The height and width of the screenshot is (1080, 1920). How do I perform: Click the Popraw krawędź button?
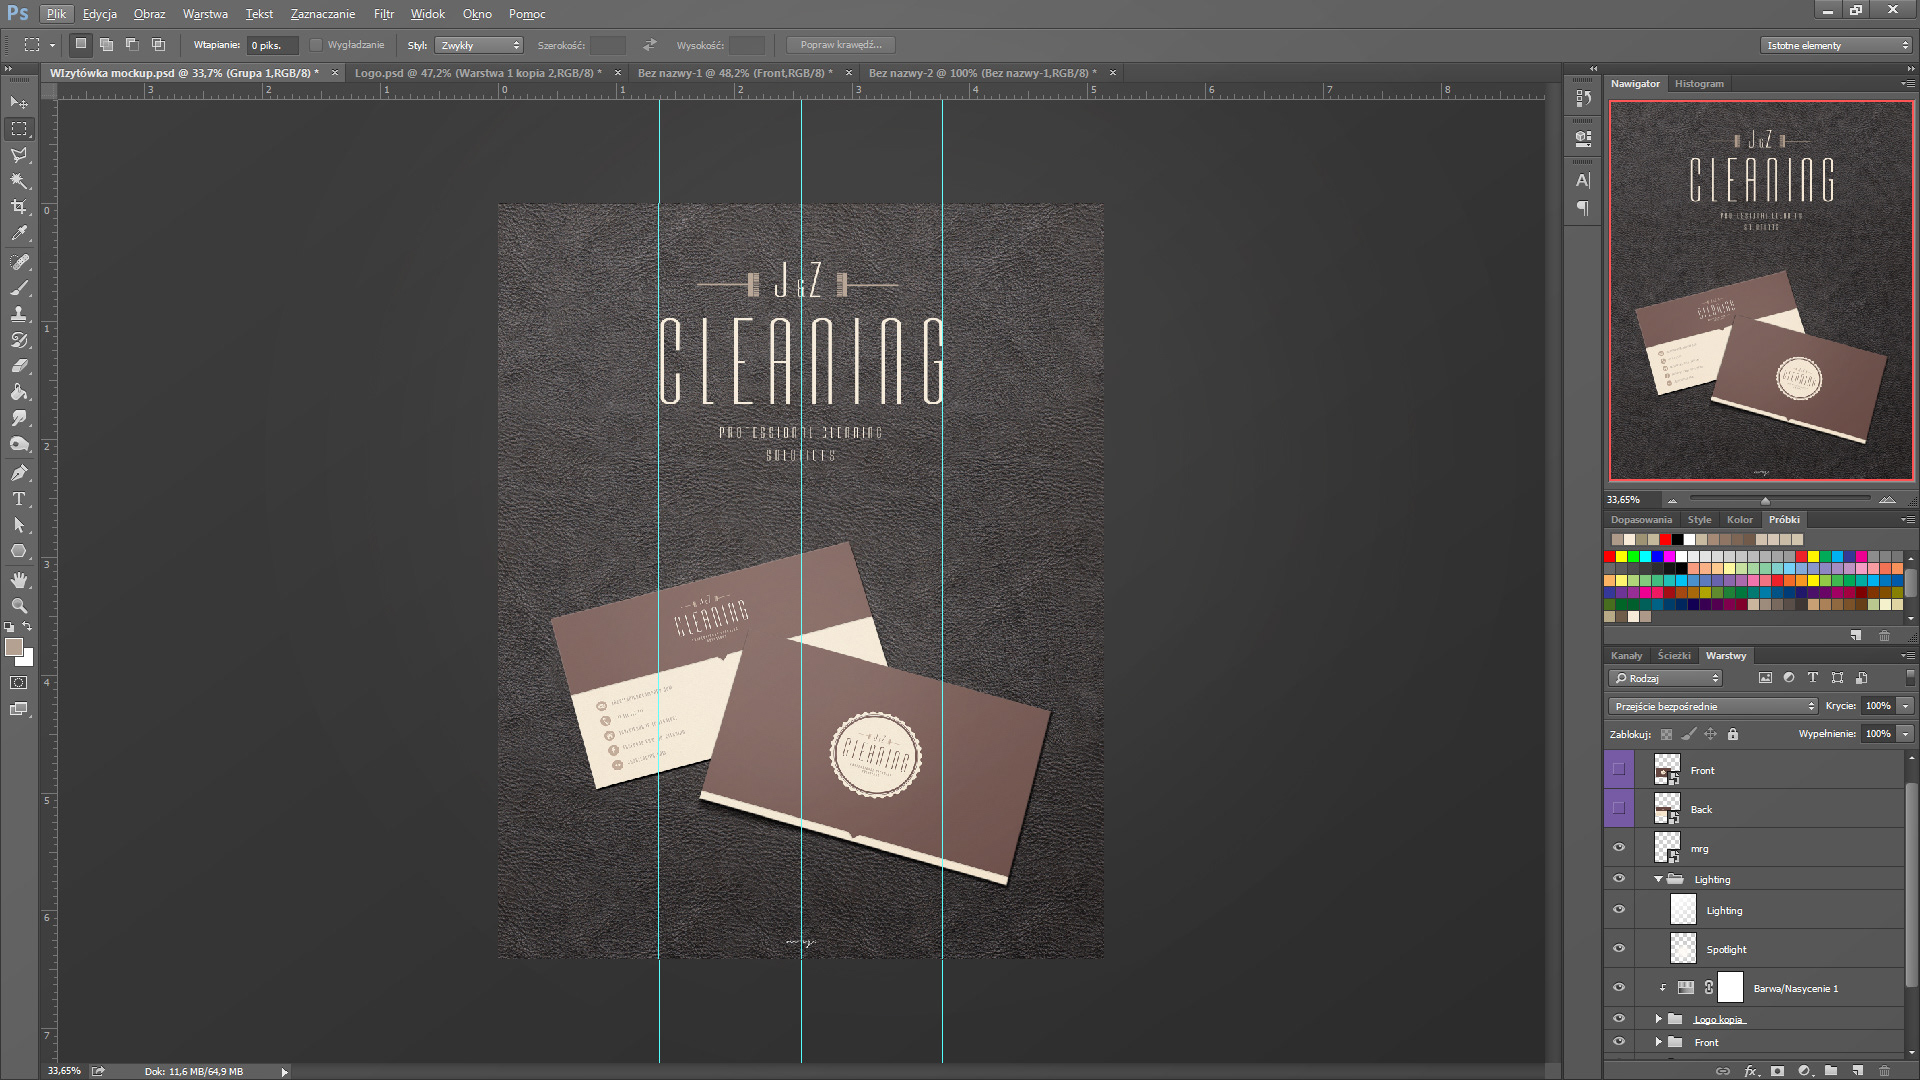click(x=840, y=45)
